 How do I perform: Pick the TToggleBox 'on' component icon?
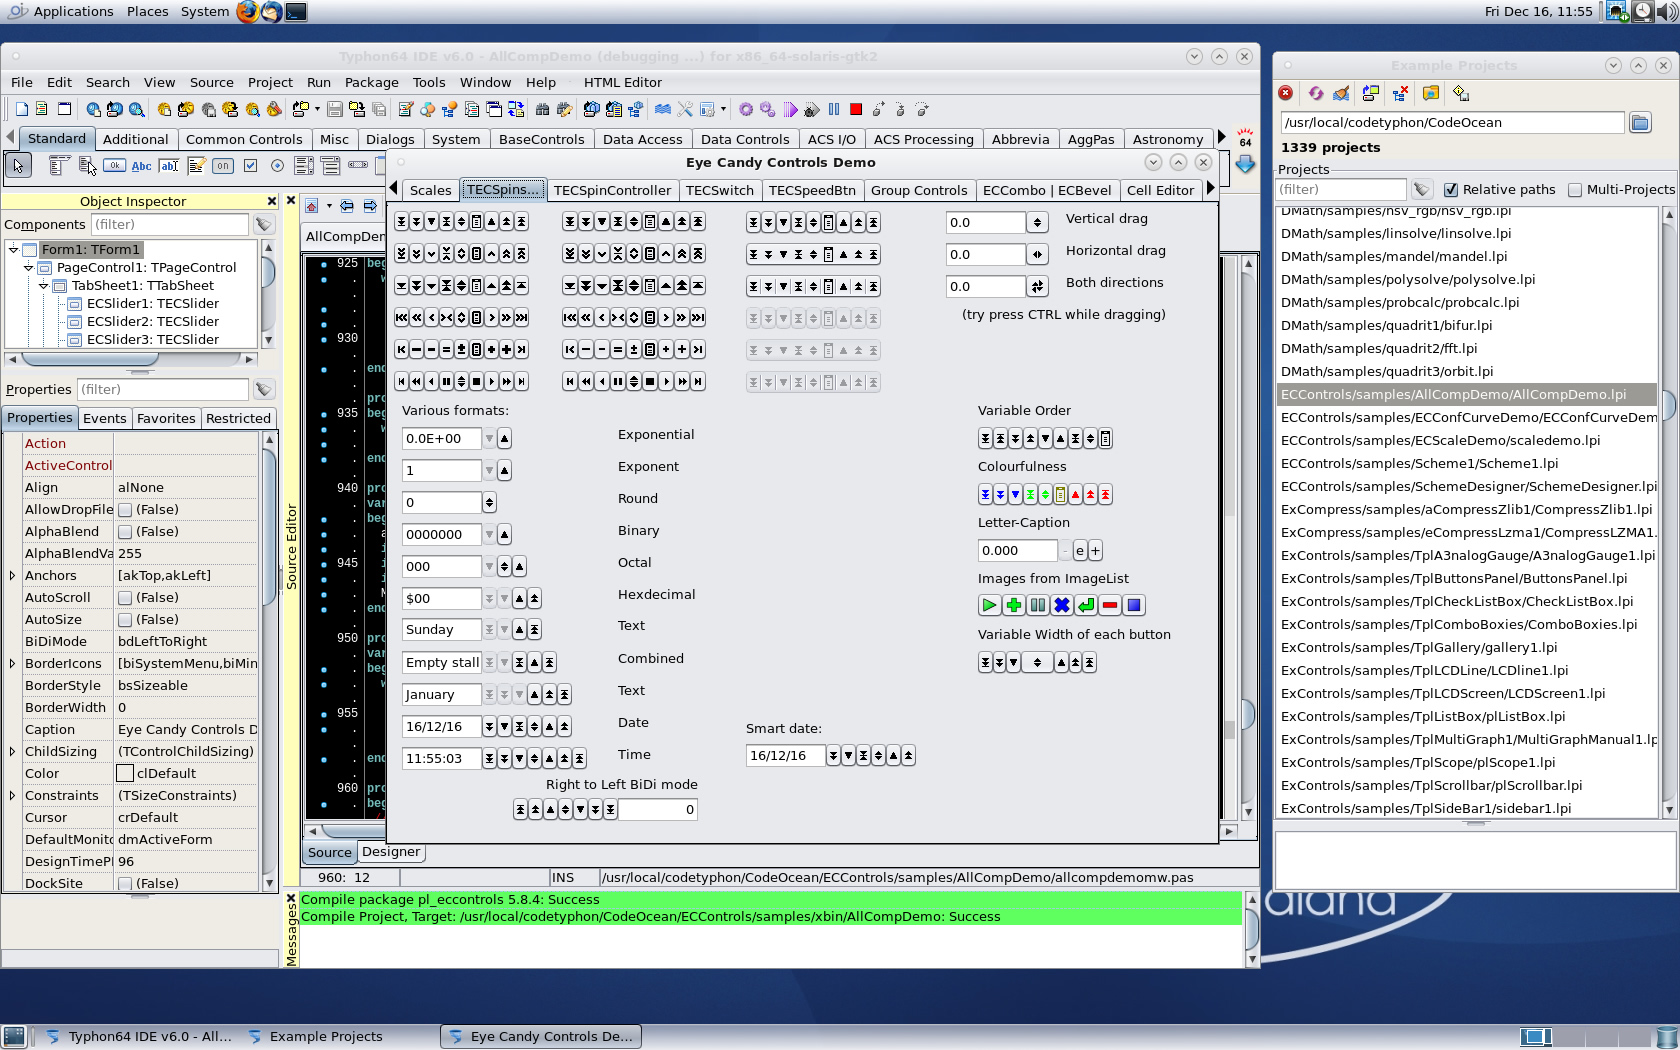223,166
